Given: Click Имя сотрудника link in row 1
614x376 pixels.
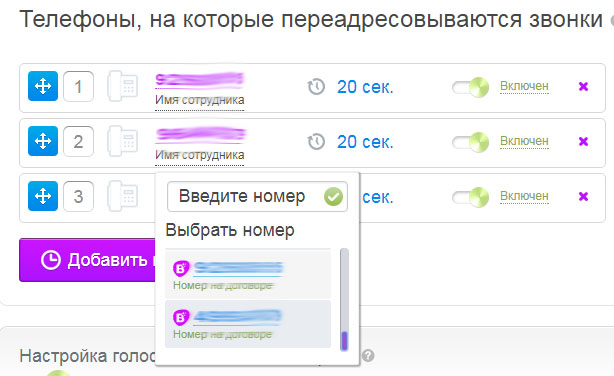Looking at the screenshot, I should [200, 100].
